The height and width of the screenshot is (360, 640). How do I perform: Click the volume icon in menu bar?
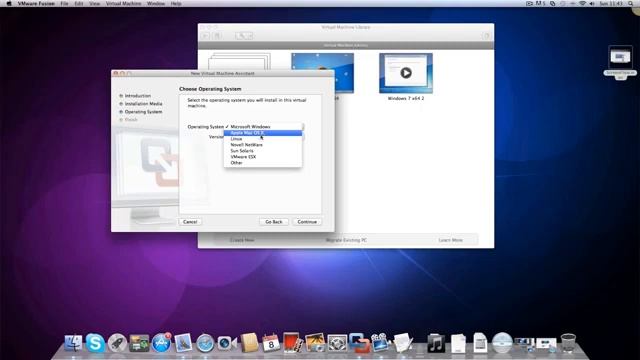(x=592, y=3)
